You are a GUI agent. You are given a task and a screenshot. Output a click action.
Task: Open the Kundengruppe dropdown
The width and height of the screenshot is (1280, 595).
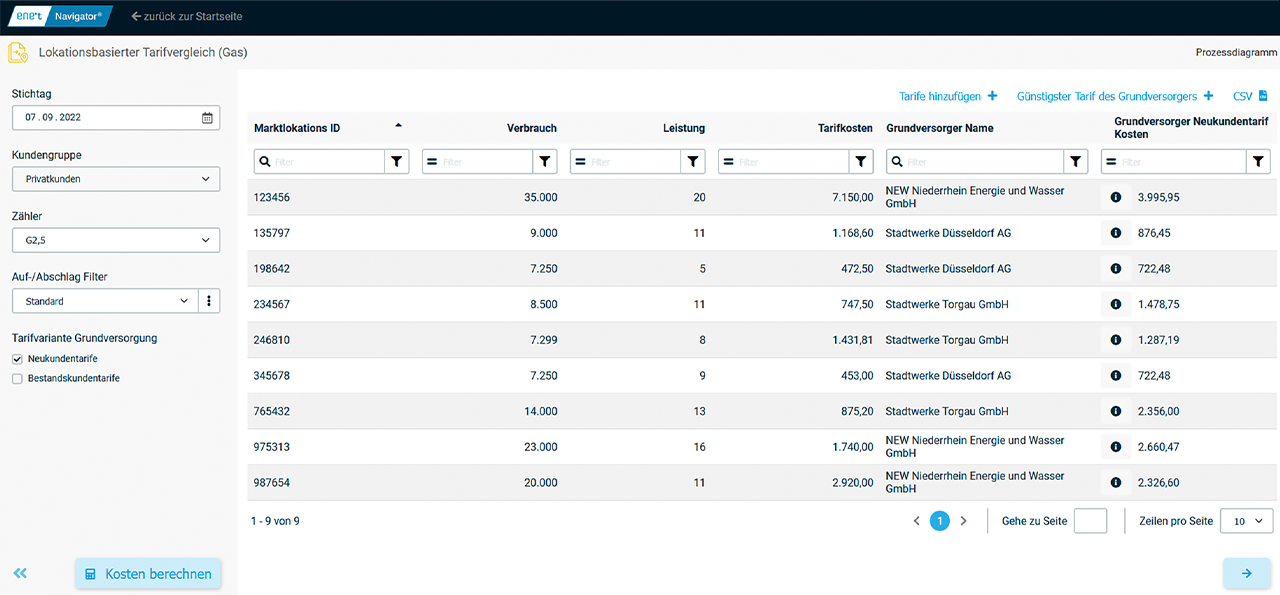116,179
